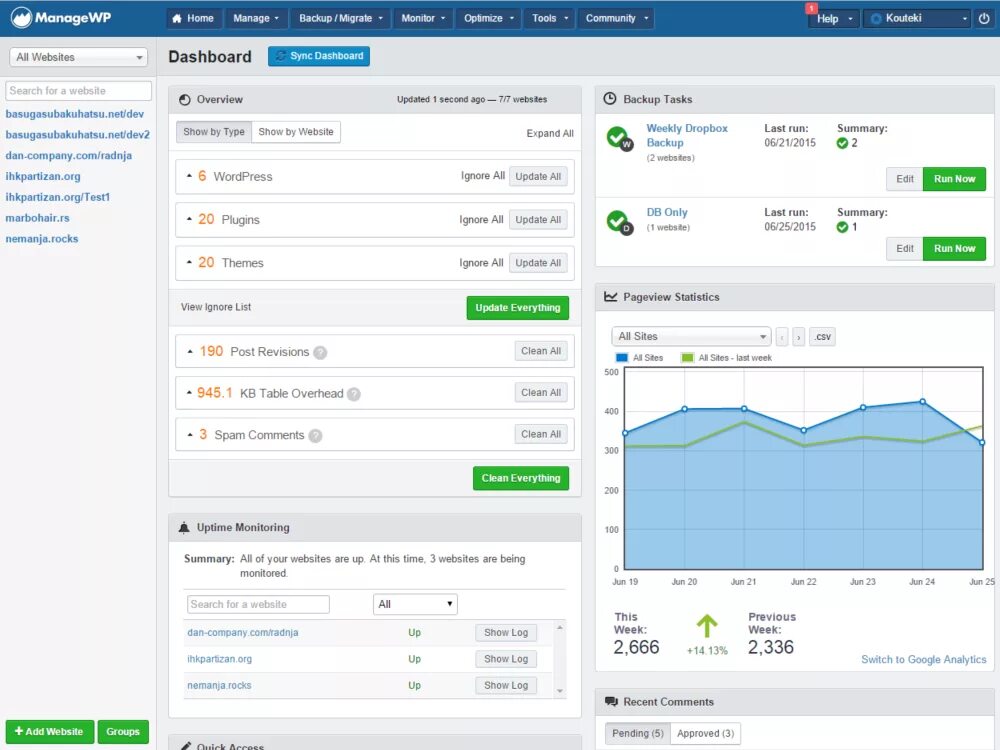
Task: Open Switch to Google Analytics link
Action: tap(923, 659)
